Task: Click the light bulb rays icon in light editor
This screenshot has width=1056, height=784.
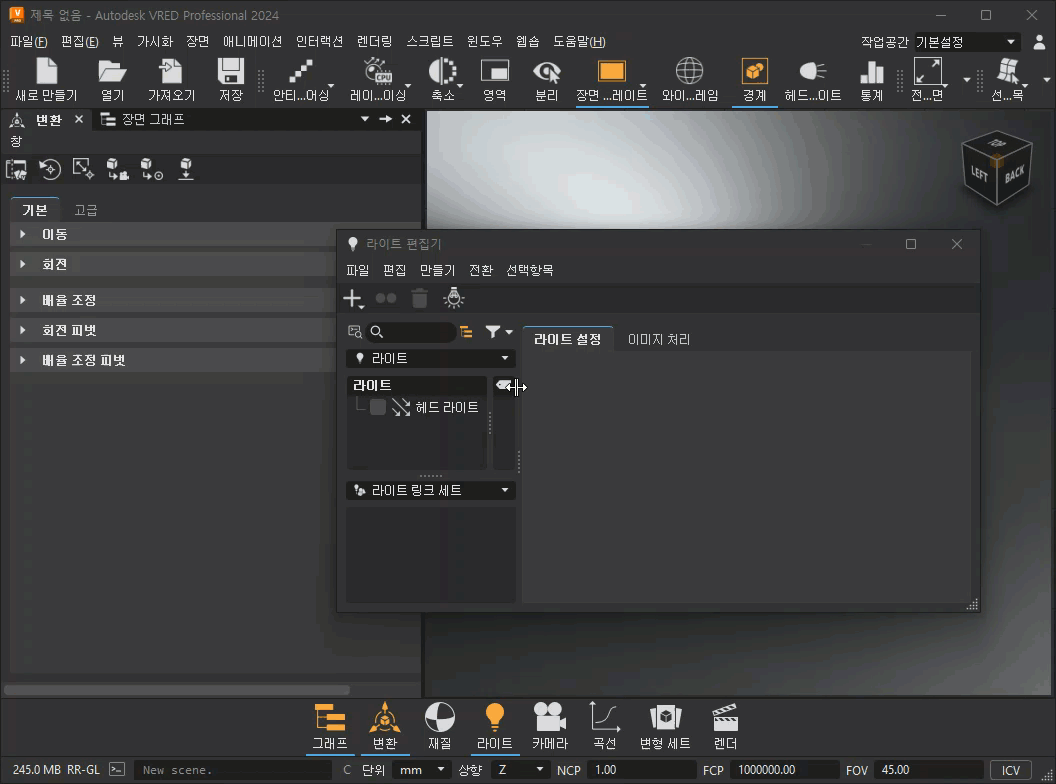Action: (454, 298)
